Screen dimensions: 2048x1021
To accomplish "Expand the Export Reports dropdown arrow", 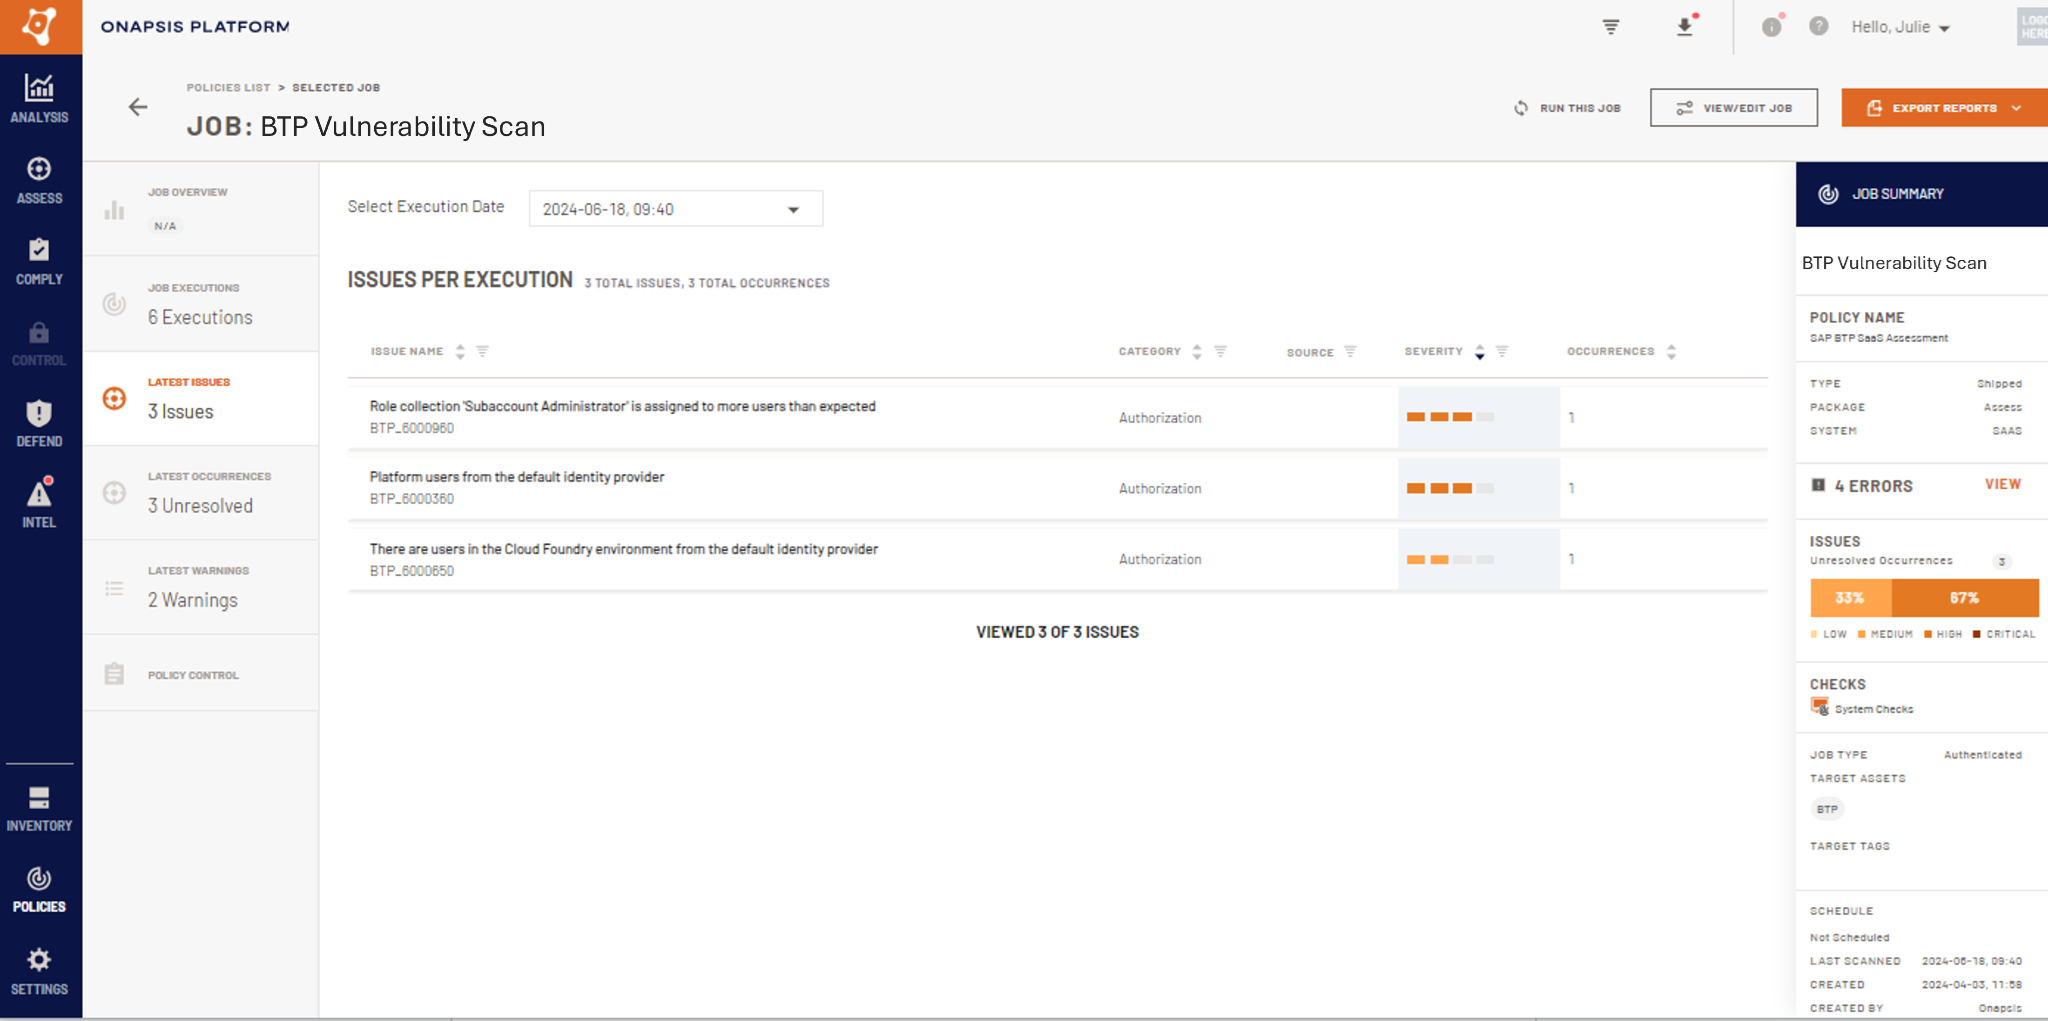I will 2018,107.
